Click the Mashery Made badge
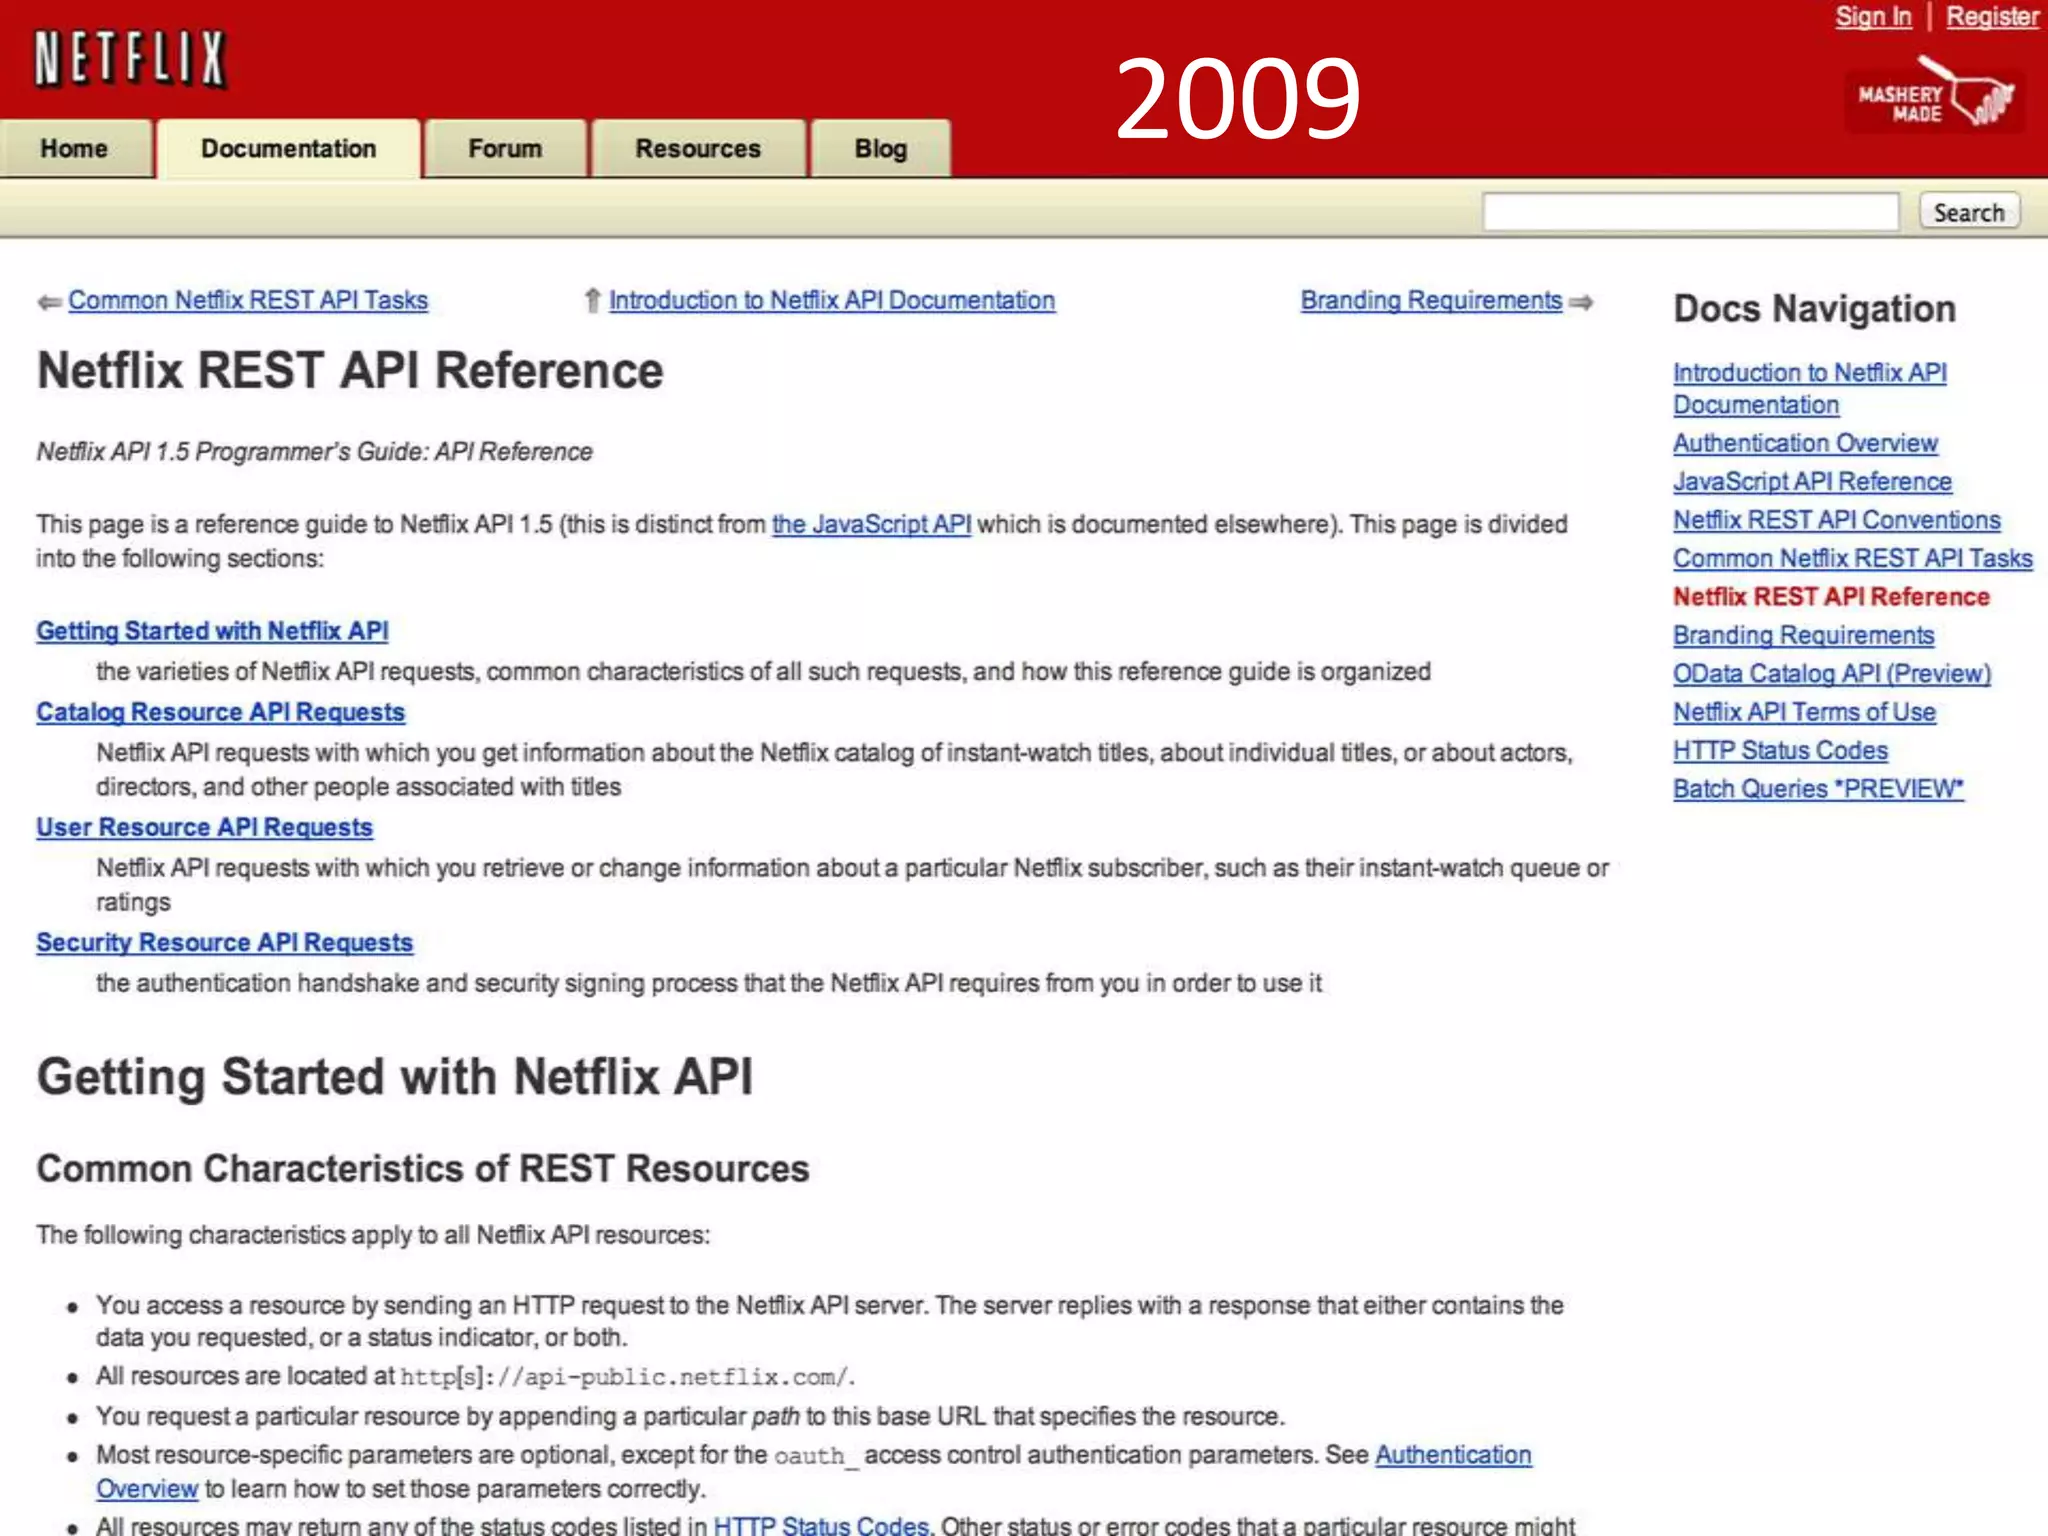This screenshot has height=1536, width=2048. pos(1934,99)
